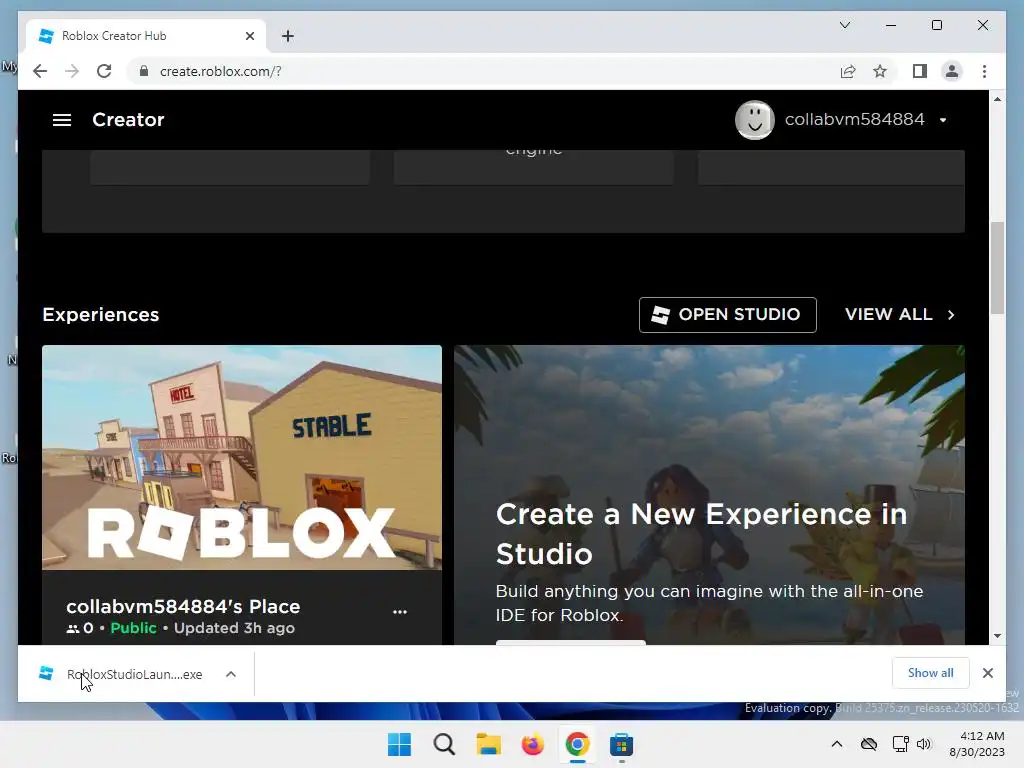Viewport: 1024px width, 768px height.
Task: Click the site lock icon in address bar
Action: coord(144,71)
